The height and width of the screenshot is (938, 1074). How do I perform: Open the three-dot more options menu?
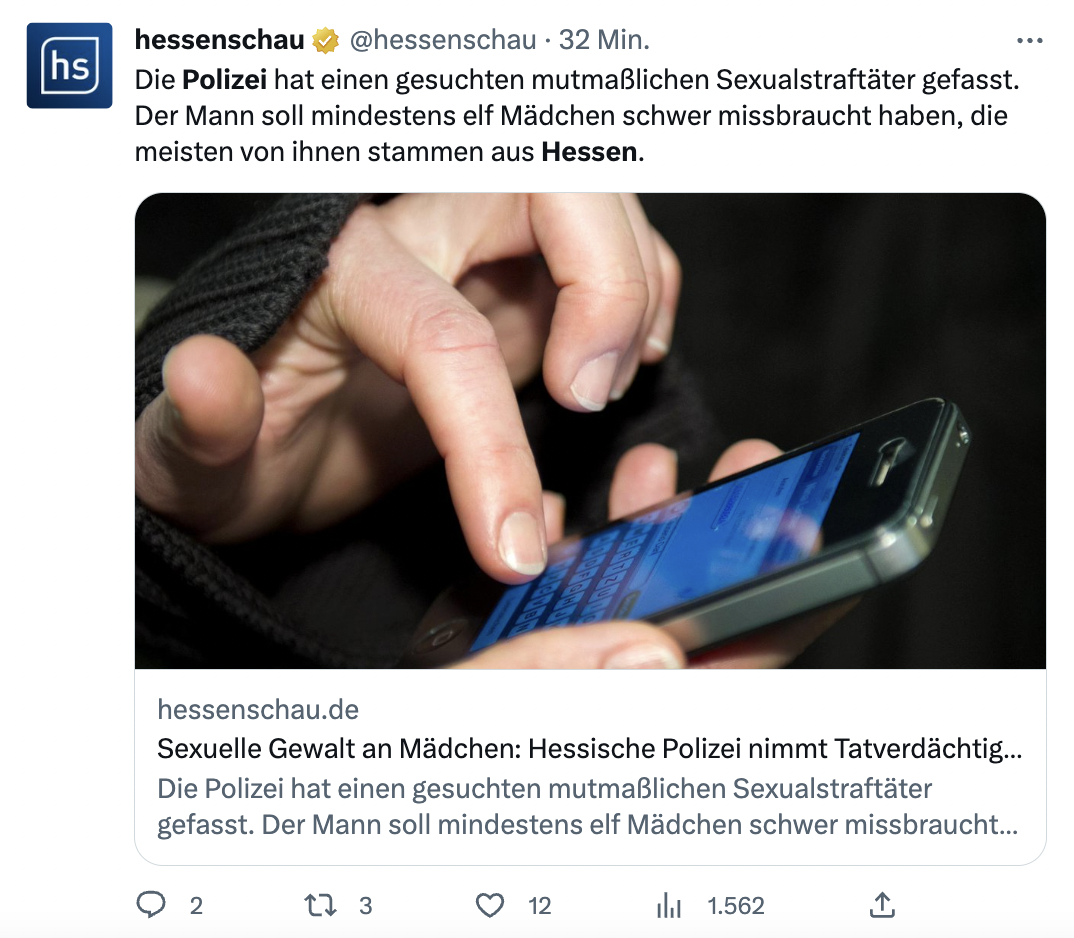(x=1029, y=41)
